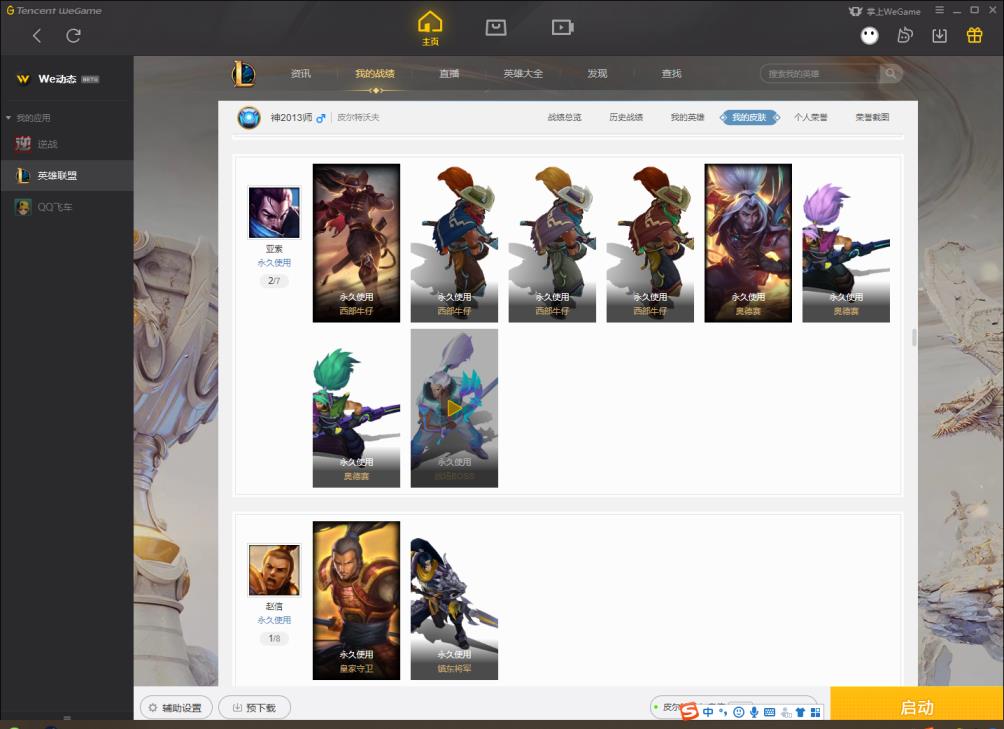Click the 亚索 champion portrait
The height and width of the screenshot is (729, 1004).
[x=274, y=212]
